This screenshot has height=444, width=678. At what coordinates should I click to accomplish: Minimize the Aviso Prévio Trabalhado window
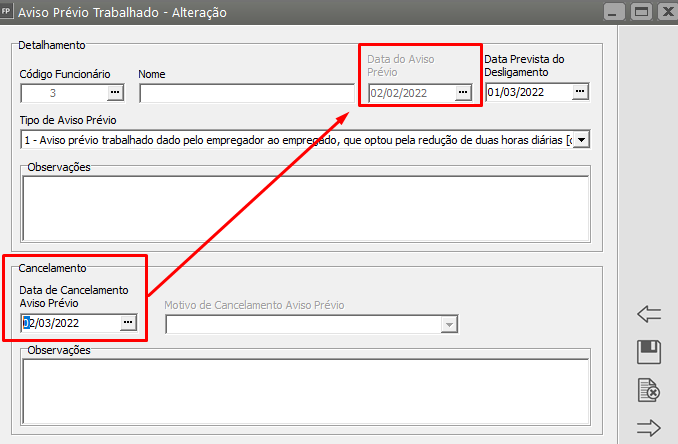point(614,12)
